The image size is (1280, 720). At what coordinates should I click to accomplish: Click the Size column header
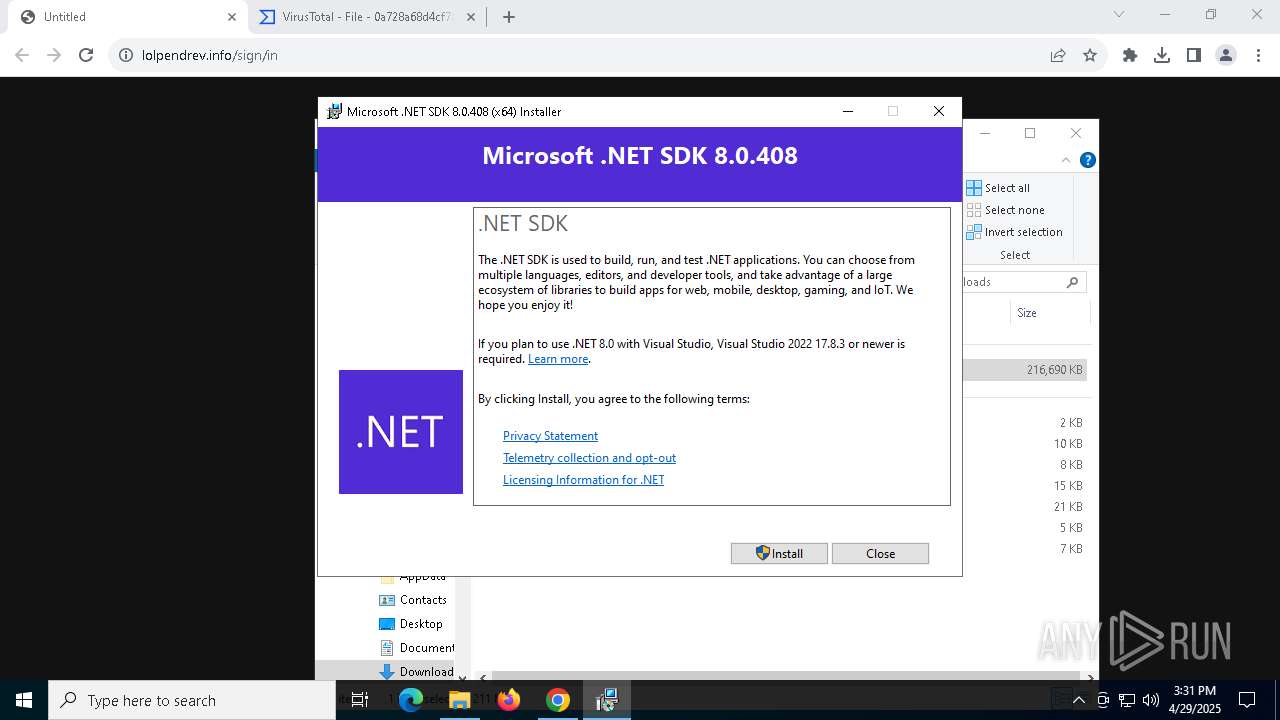click(1027, 313)
